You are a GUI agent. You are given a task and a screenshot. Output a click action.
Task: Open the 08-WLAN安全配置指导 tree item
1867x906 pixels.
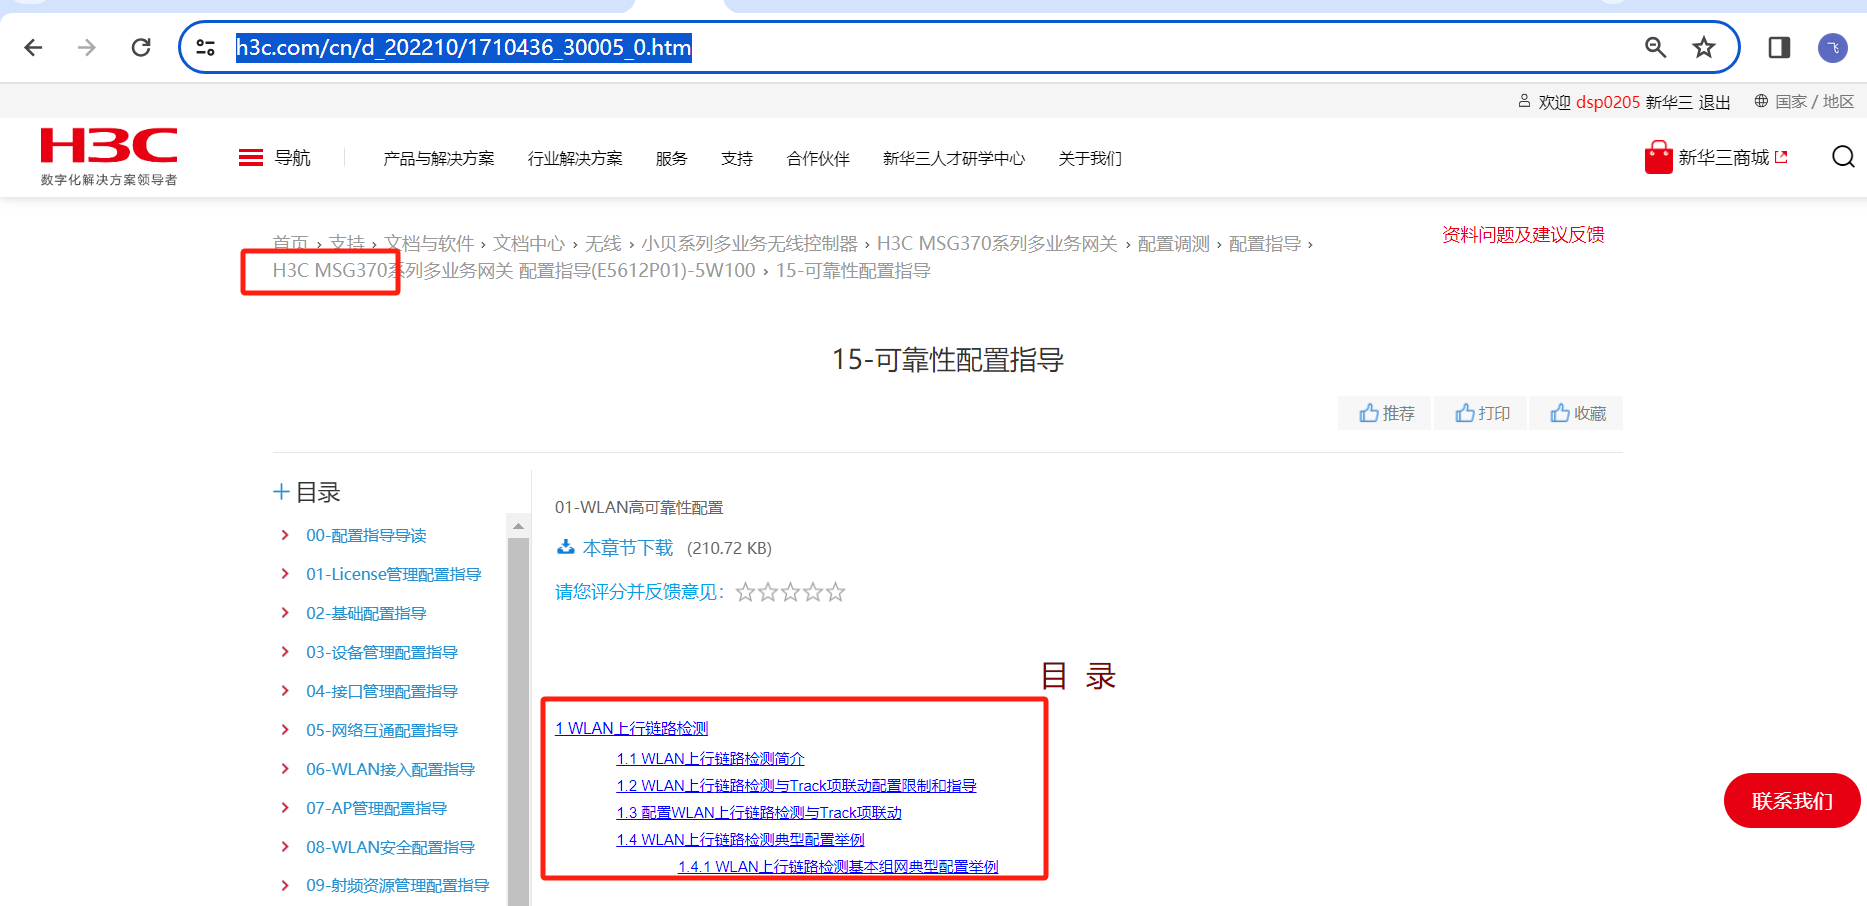(390, 847)
